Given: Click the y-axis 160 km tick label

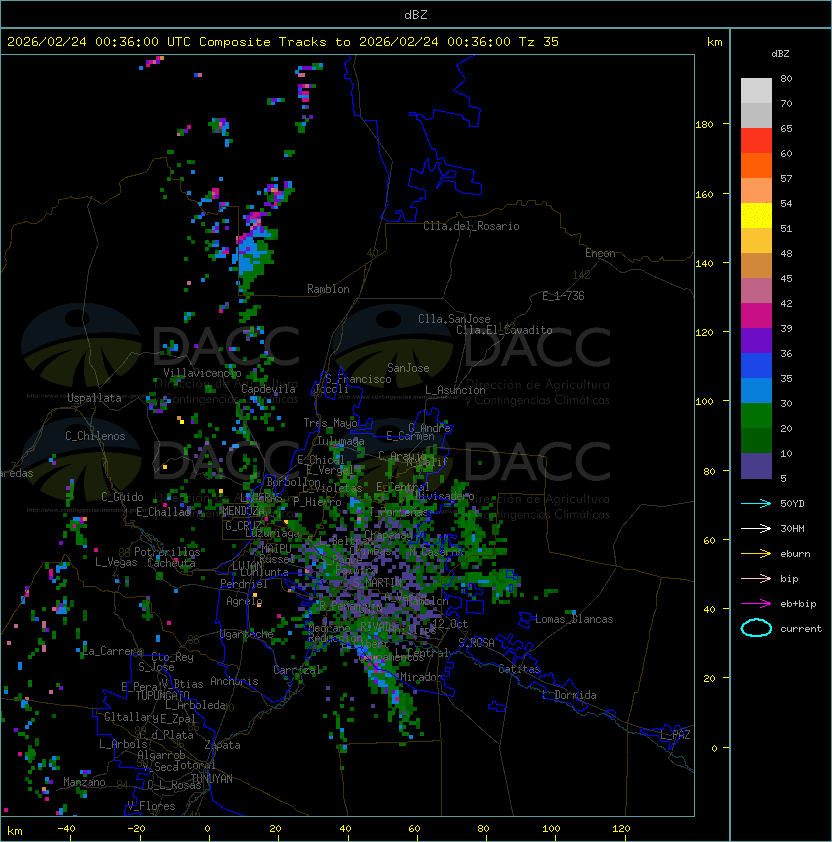Looking at the screenshot, I should point(704,194).
